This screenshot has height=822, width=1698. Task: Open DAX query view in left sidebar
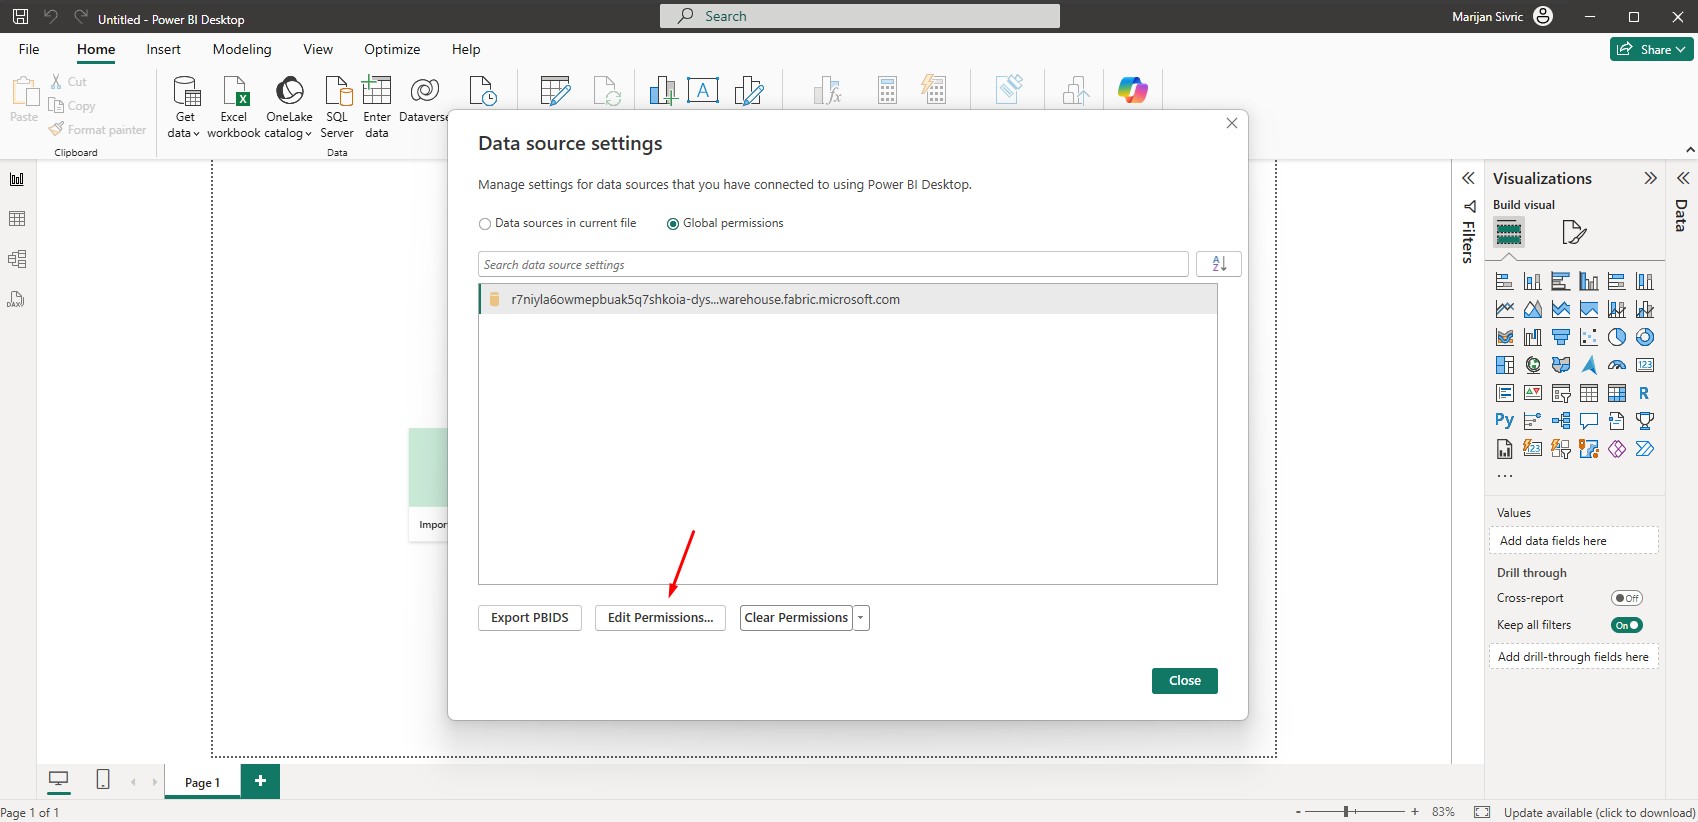click(17, 299)
